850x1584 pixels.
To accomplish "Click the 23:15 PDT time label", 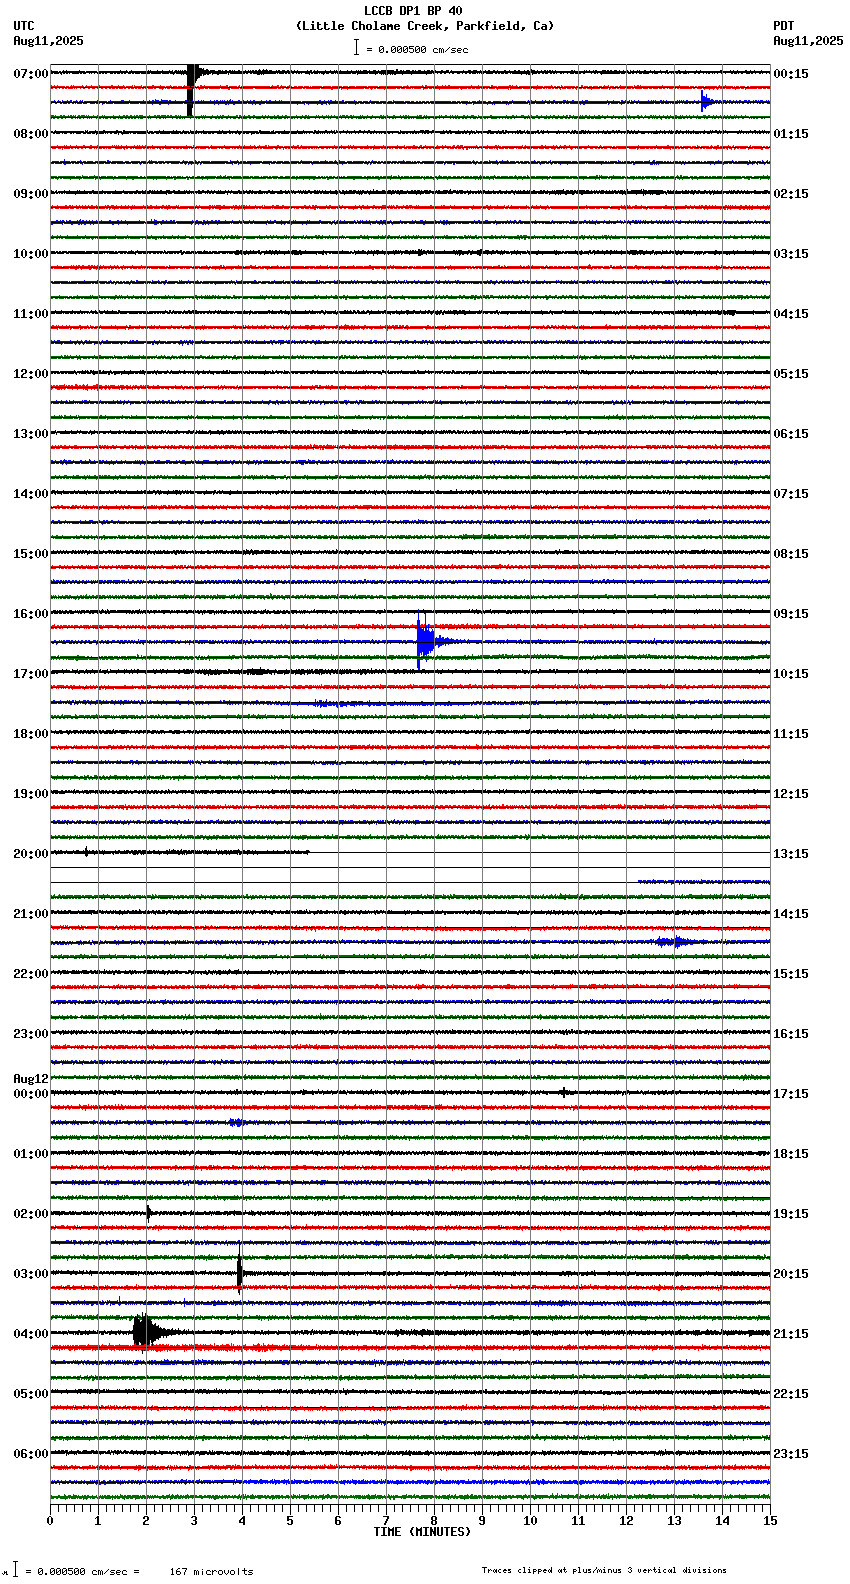I will click(x=791, y=1454).
